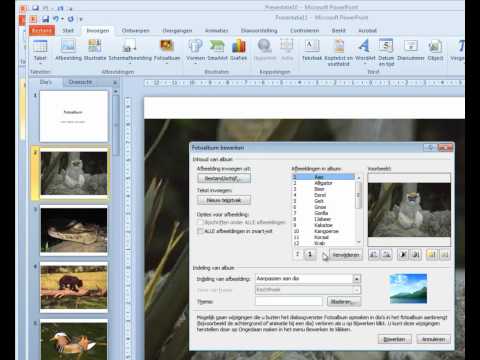Click the move picture down arrow button
480x360 pixels.
[x=310, y=255]
